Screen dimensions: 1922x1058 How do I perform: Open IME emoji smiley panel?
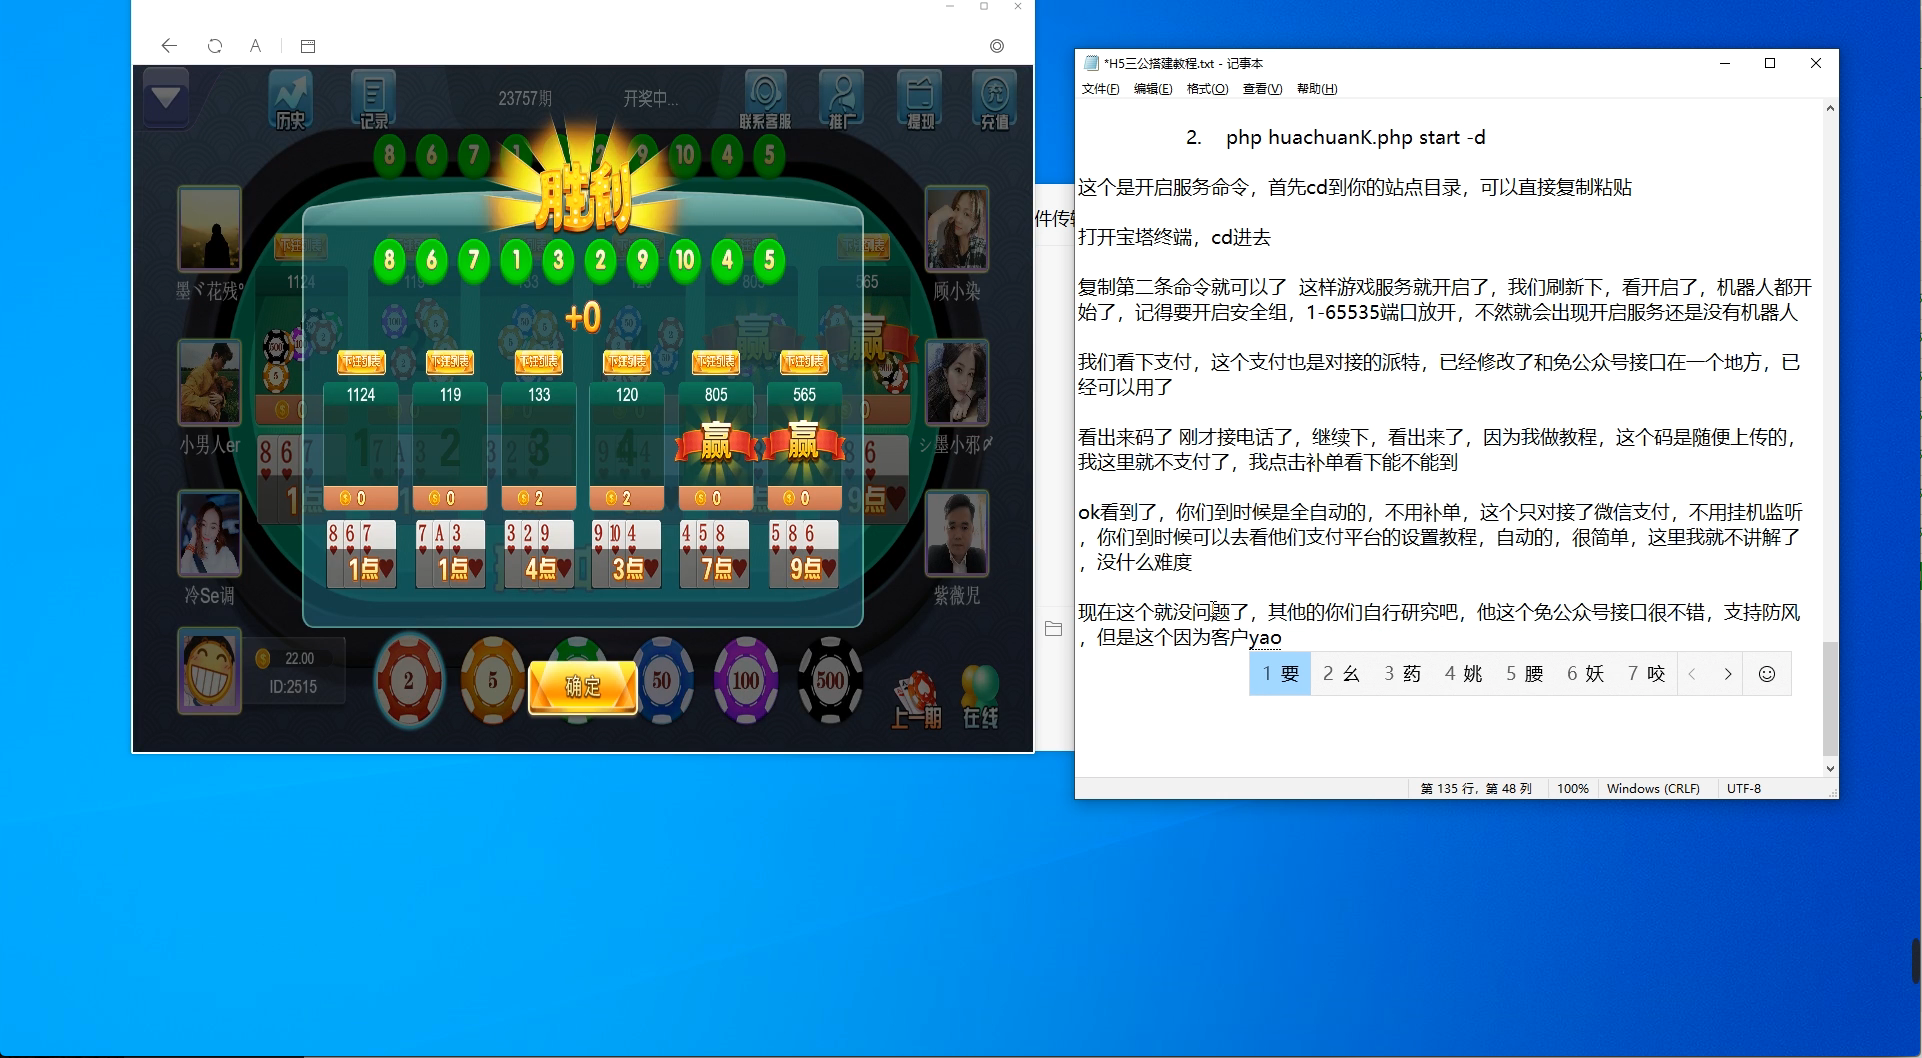(1767, 674)
